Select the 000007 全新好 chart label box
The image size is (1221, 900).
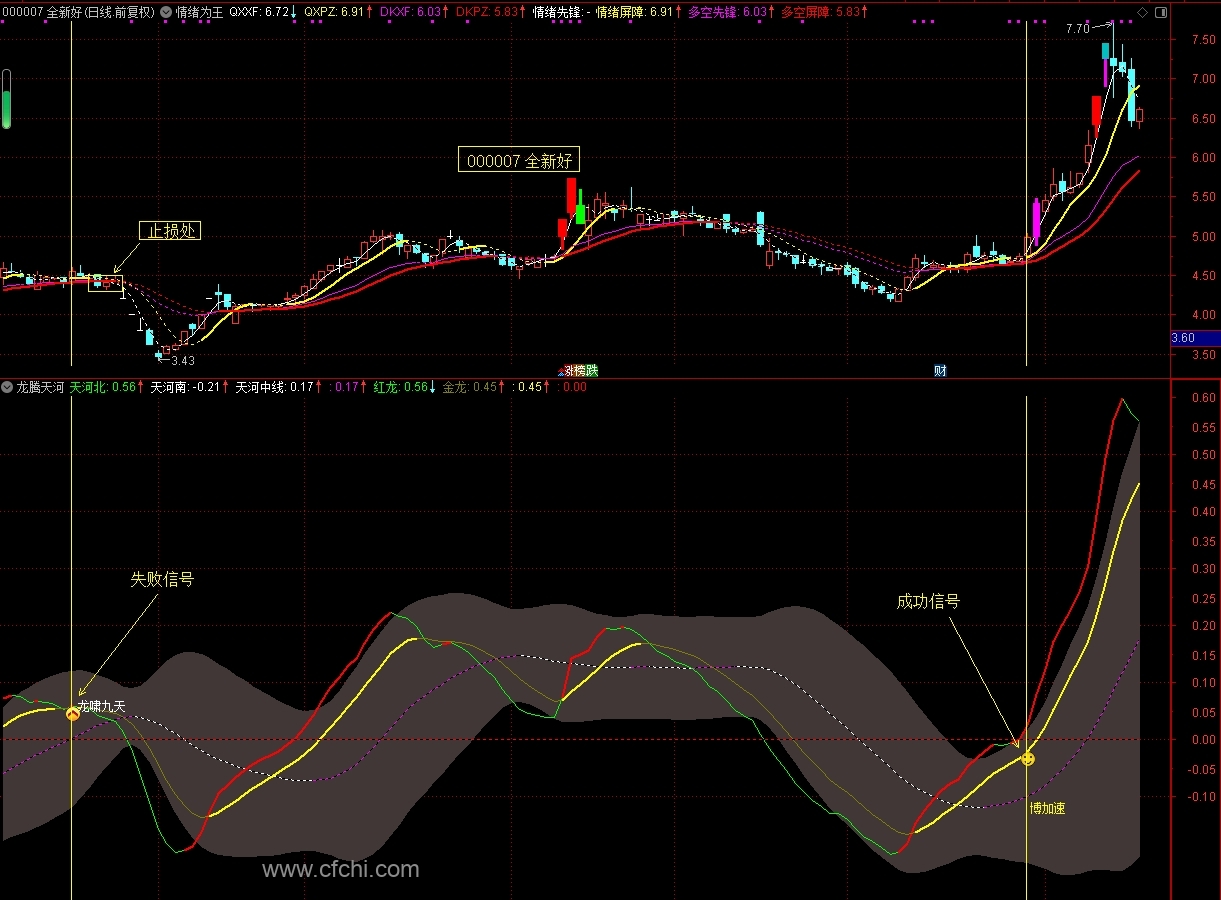point(518,161)
